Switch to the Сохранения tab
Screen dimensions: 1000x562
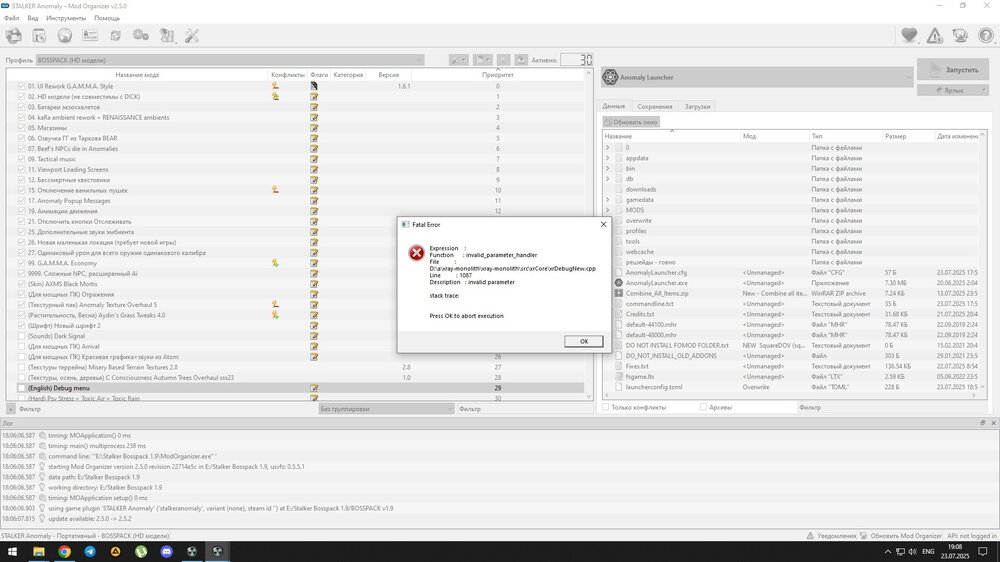(x=655, y=106)
